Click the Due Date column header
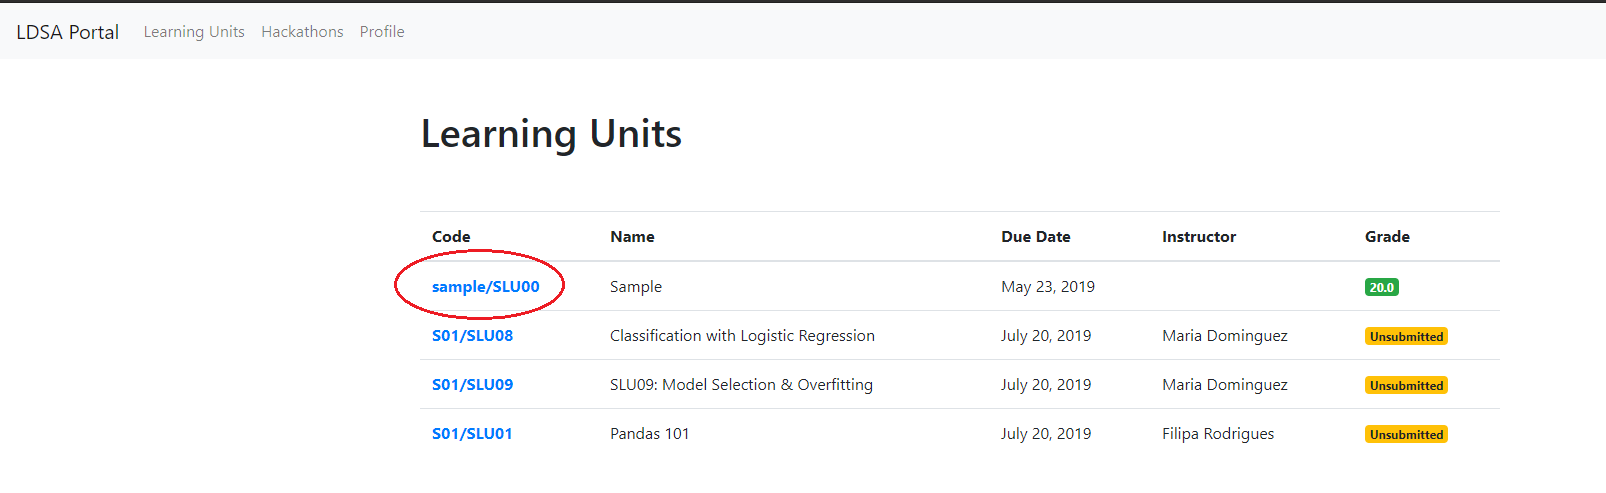Screen dimensions: 1606x493 coord(1035,237)
